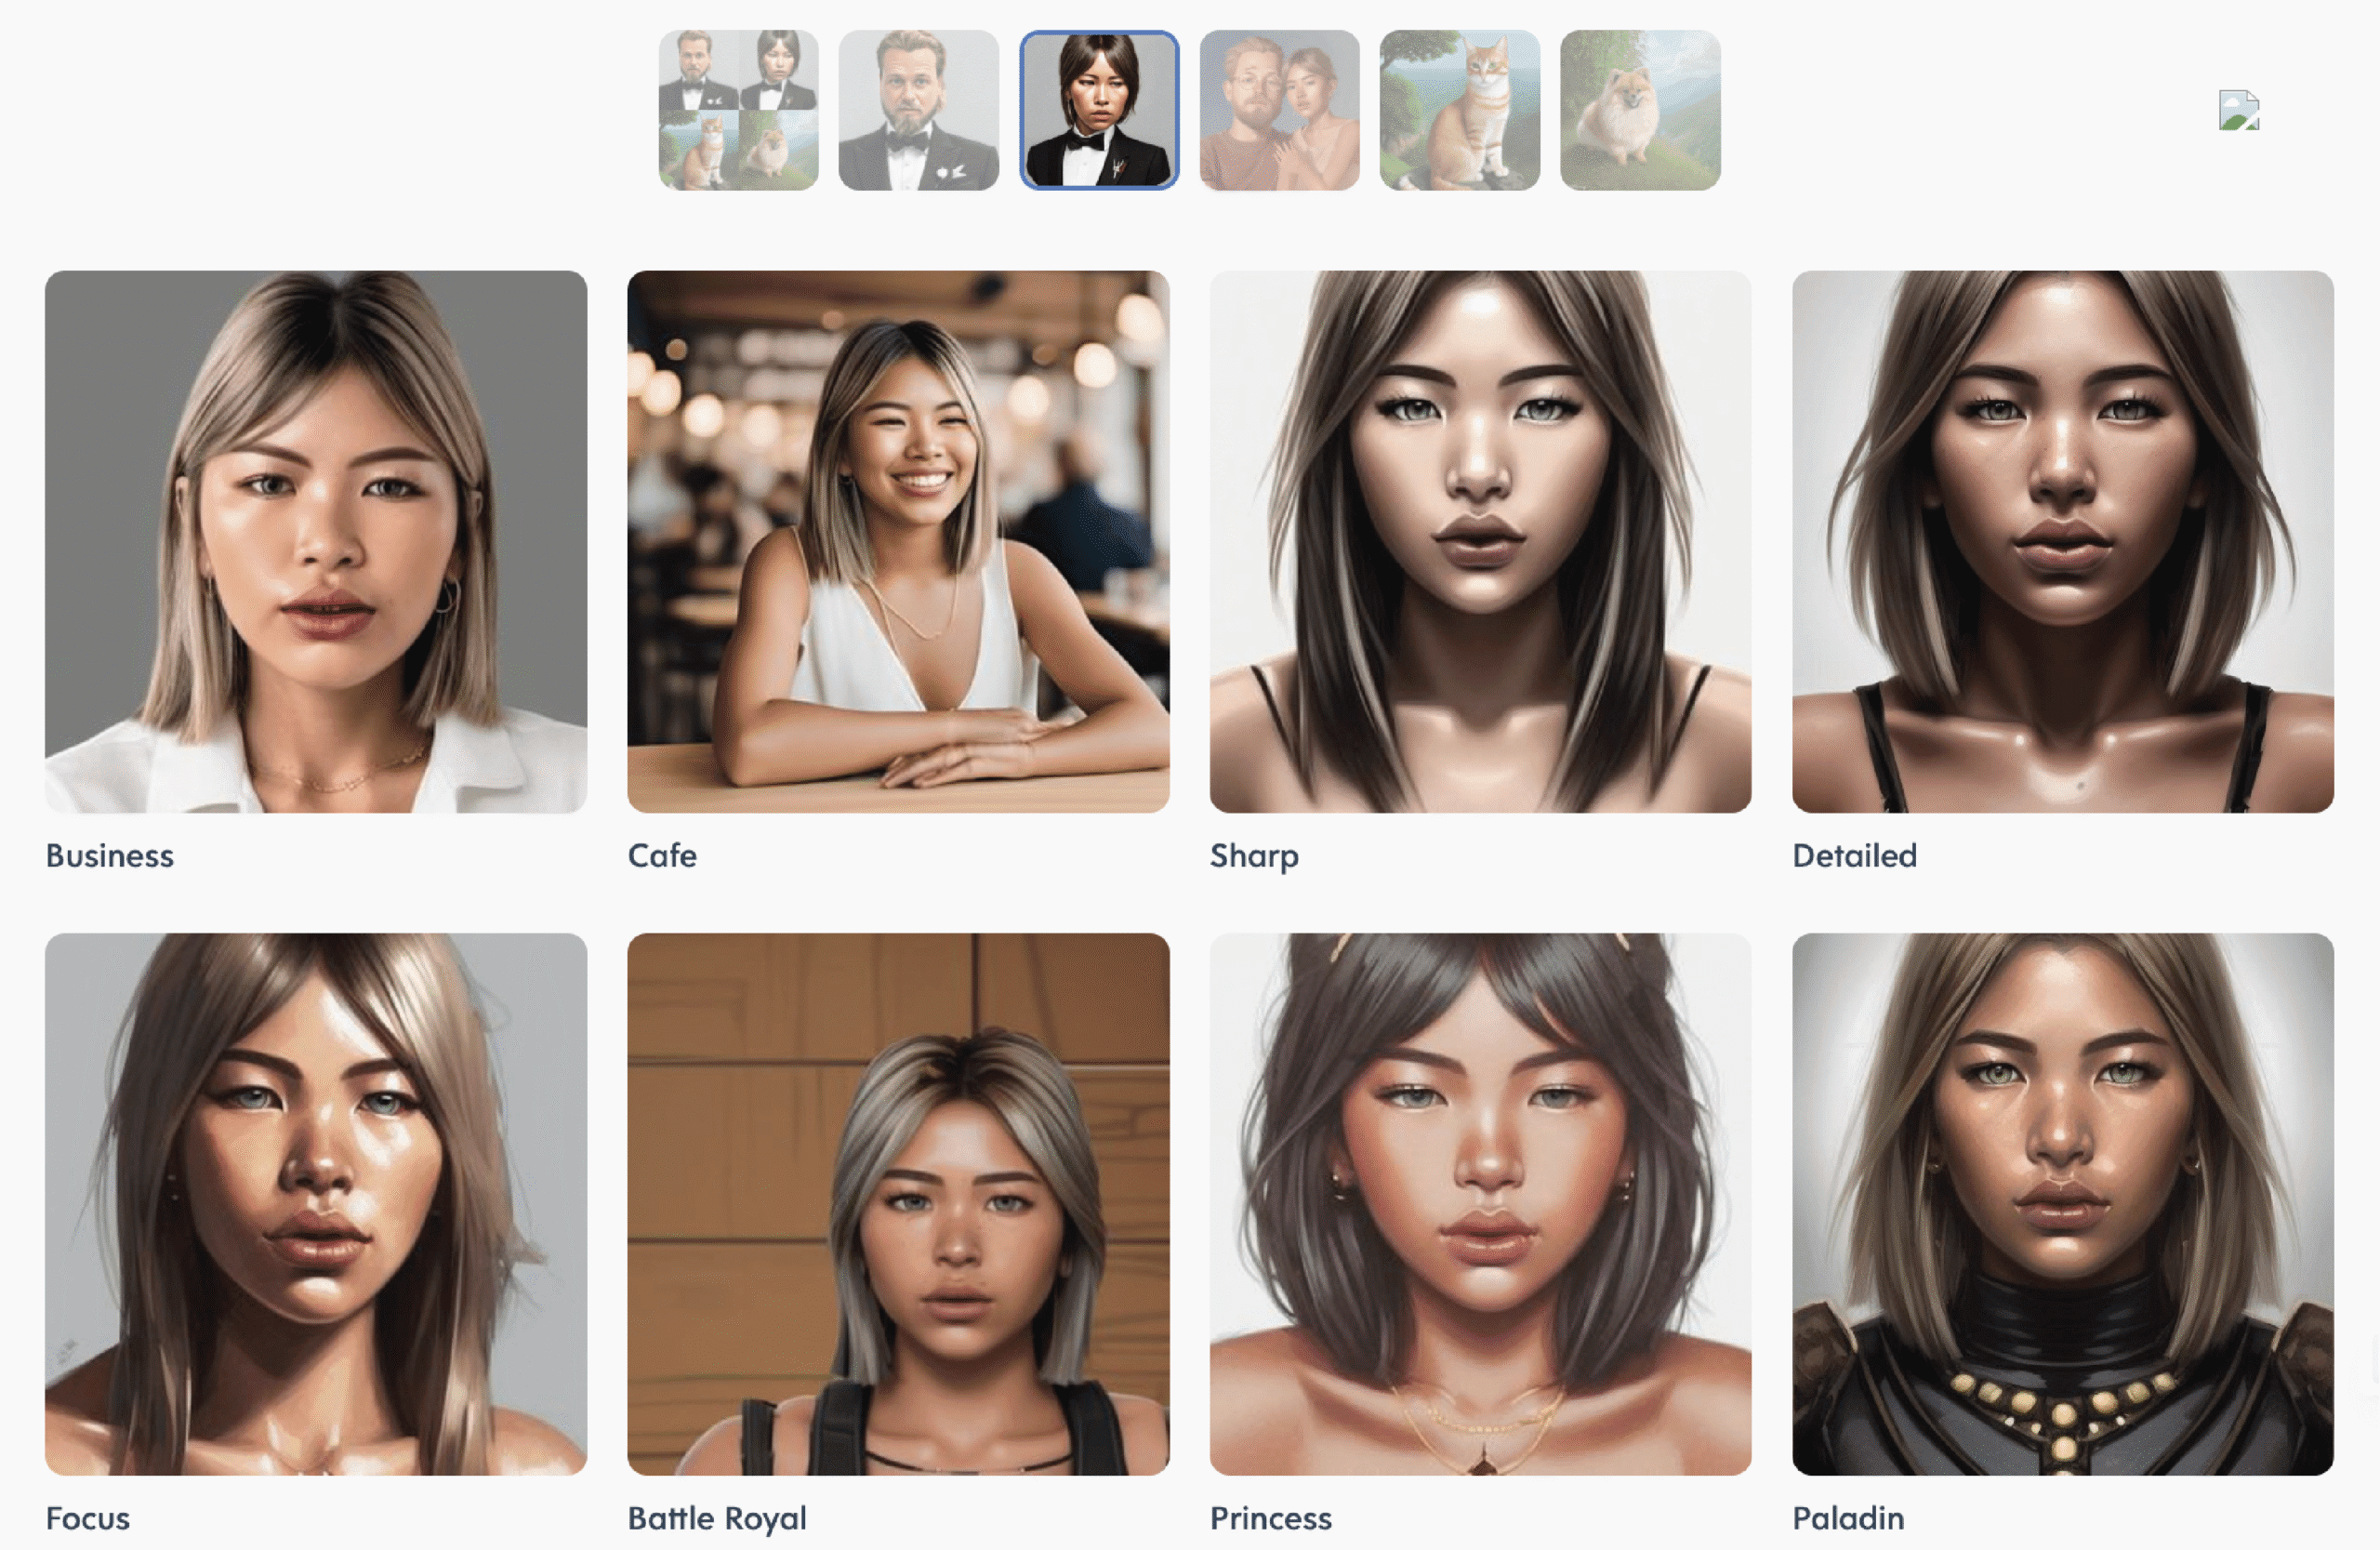
Task: Select the couple portrait thumbnail
Action: coord(1279,110)
